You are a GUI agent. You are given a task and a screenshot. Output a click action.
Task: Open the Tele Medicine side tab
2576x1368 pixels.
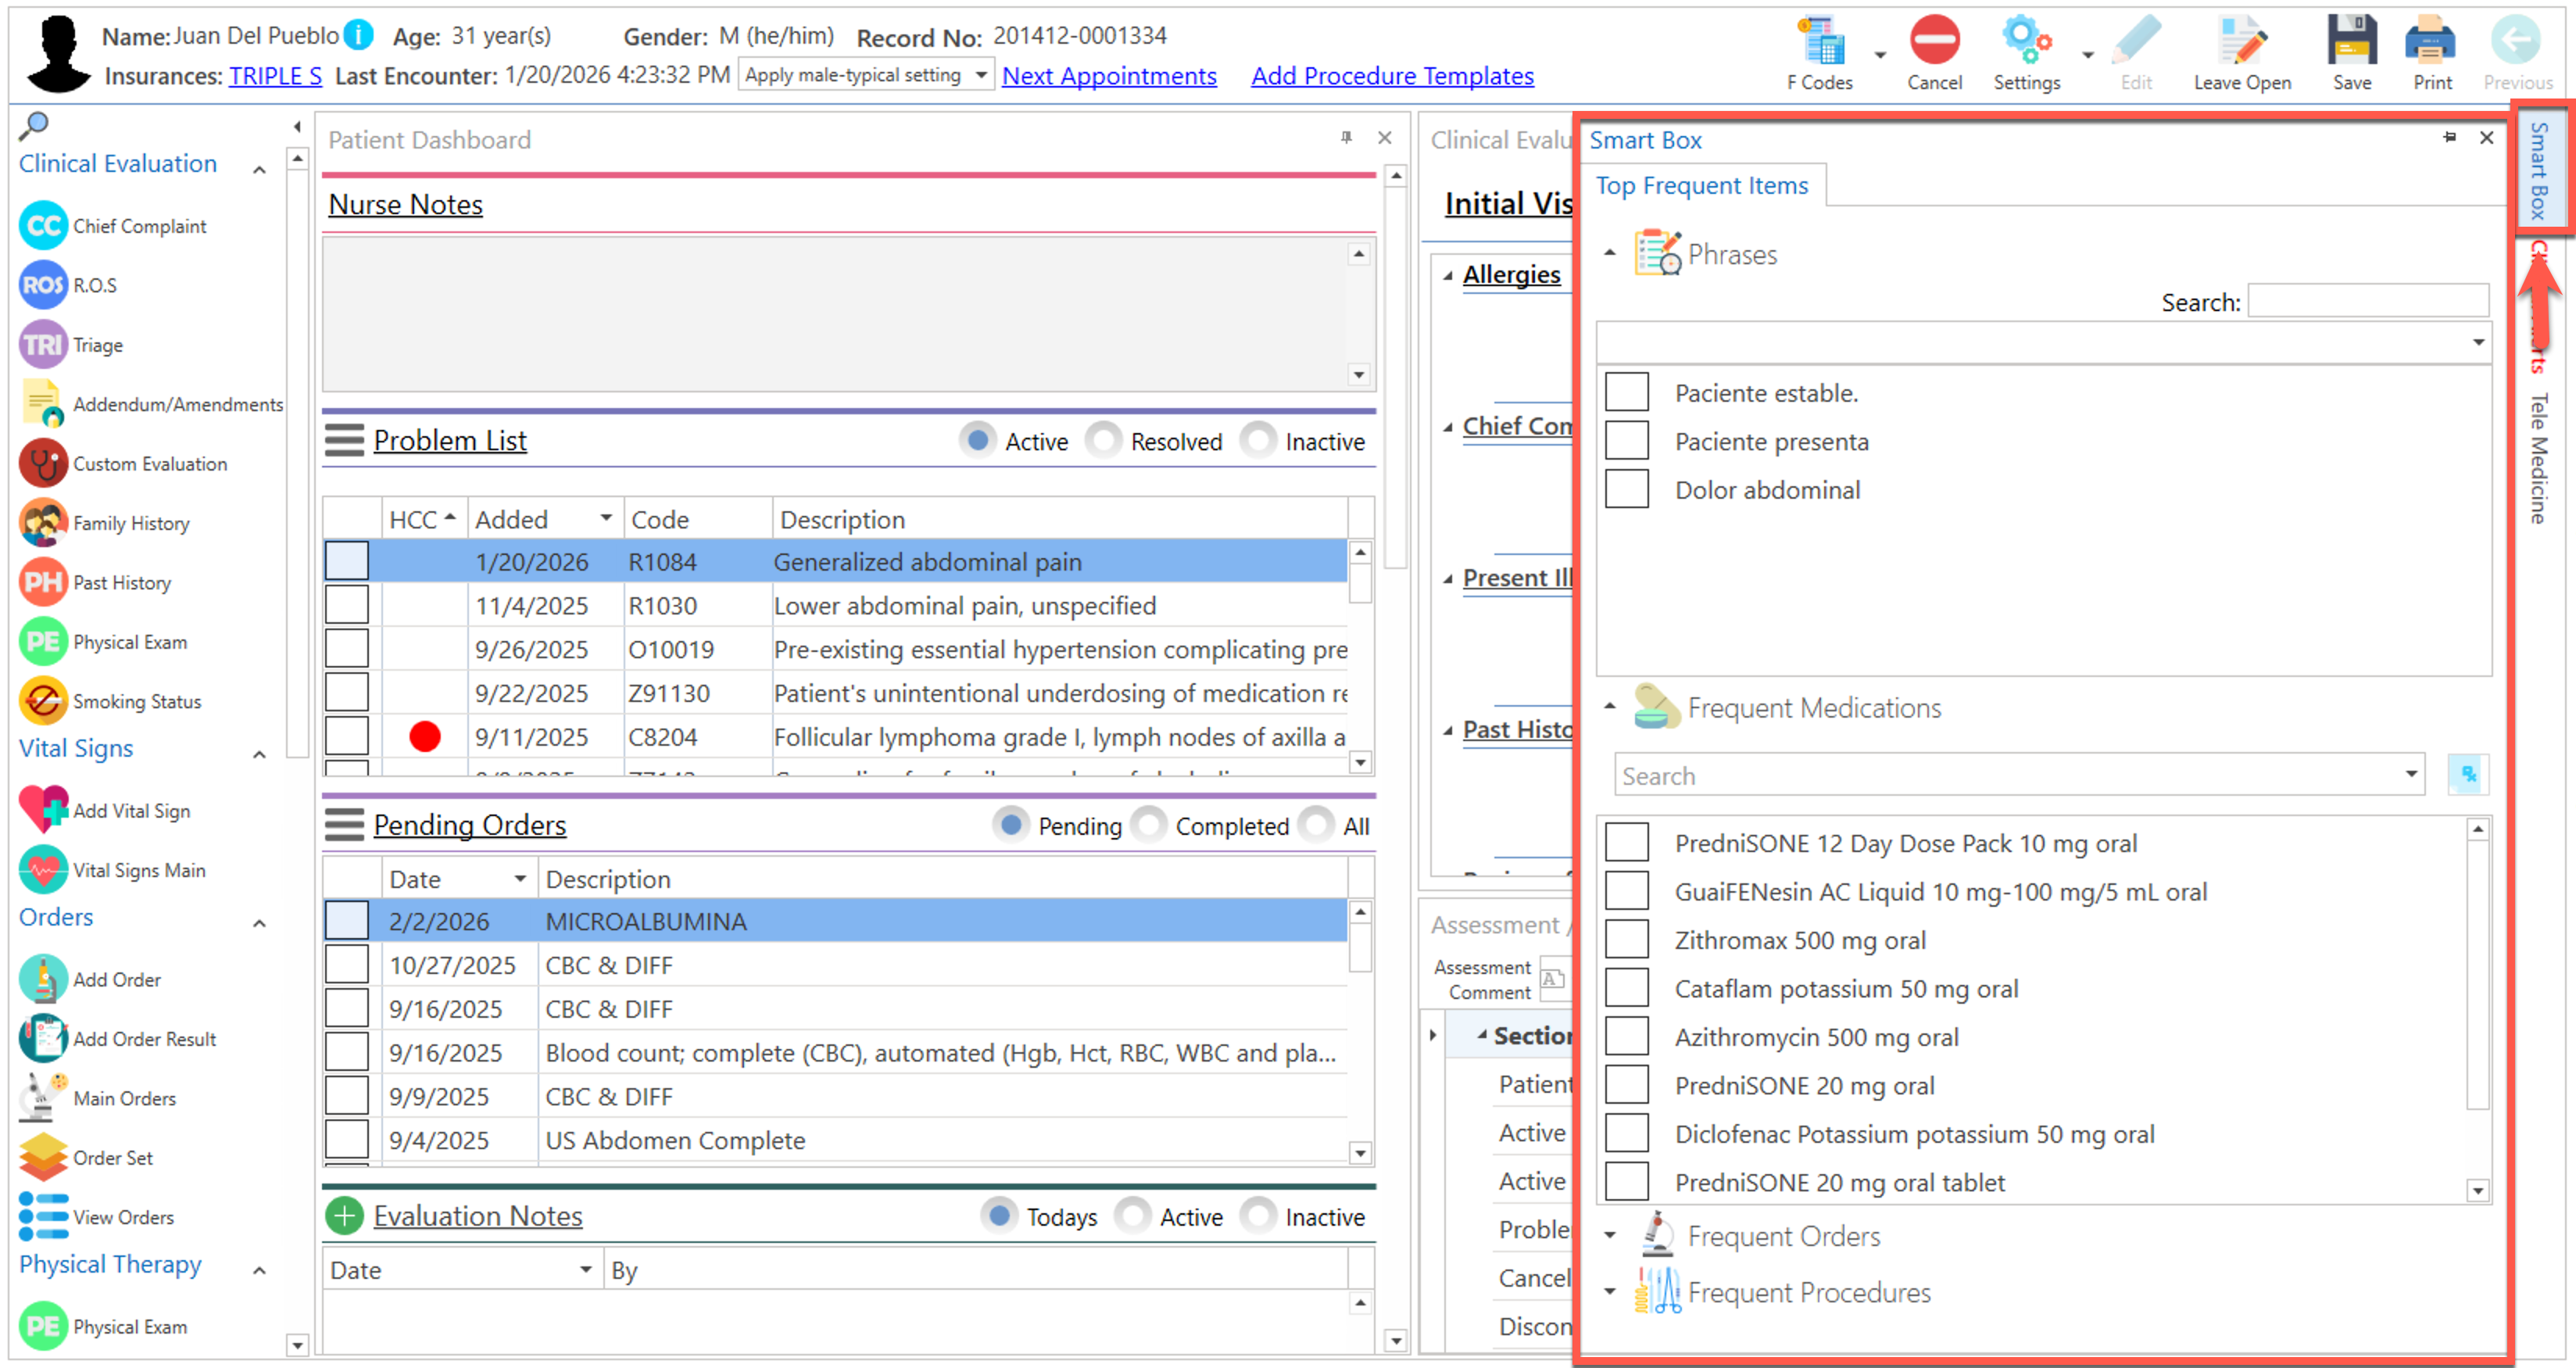click(2538, 460)
